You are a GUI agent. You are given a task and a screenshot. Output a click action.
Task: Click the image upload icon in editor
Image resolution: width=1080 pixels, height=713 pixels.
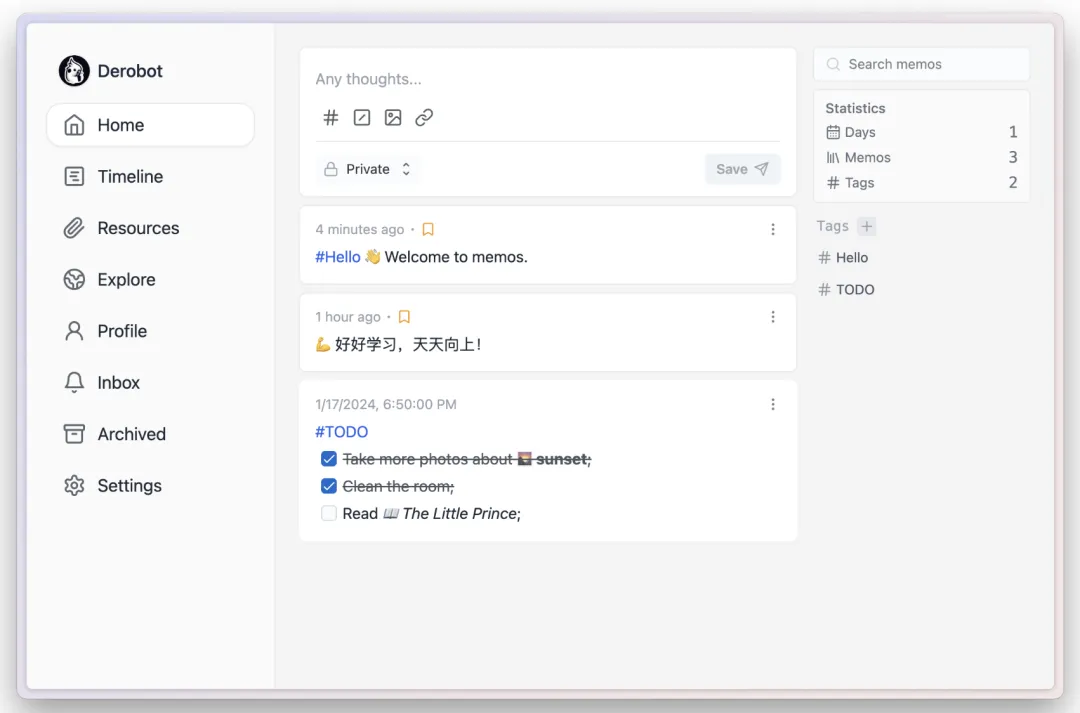(x=393, y=118)
